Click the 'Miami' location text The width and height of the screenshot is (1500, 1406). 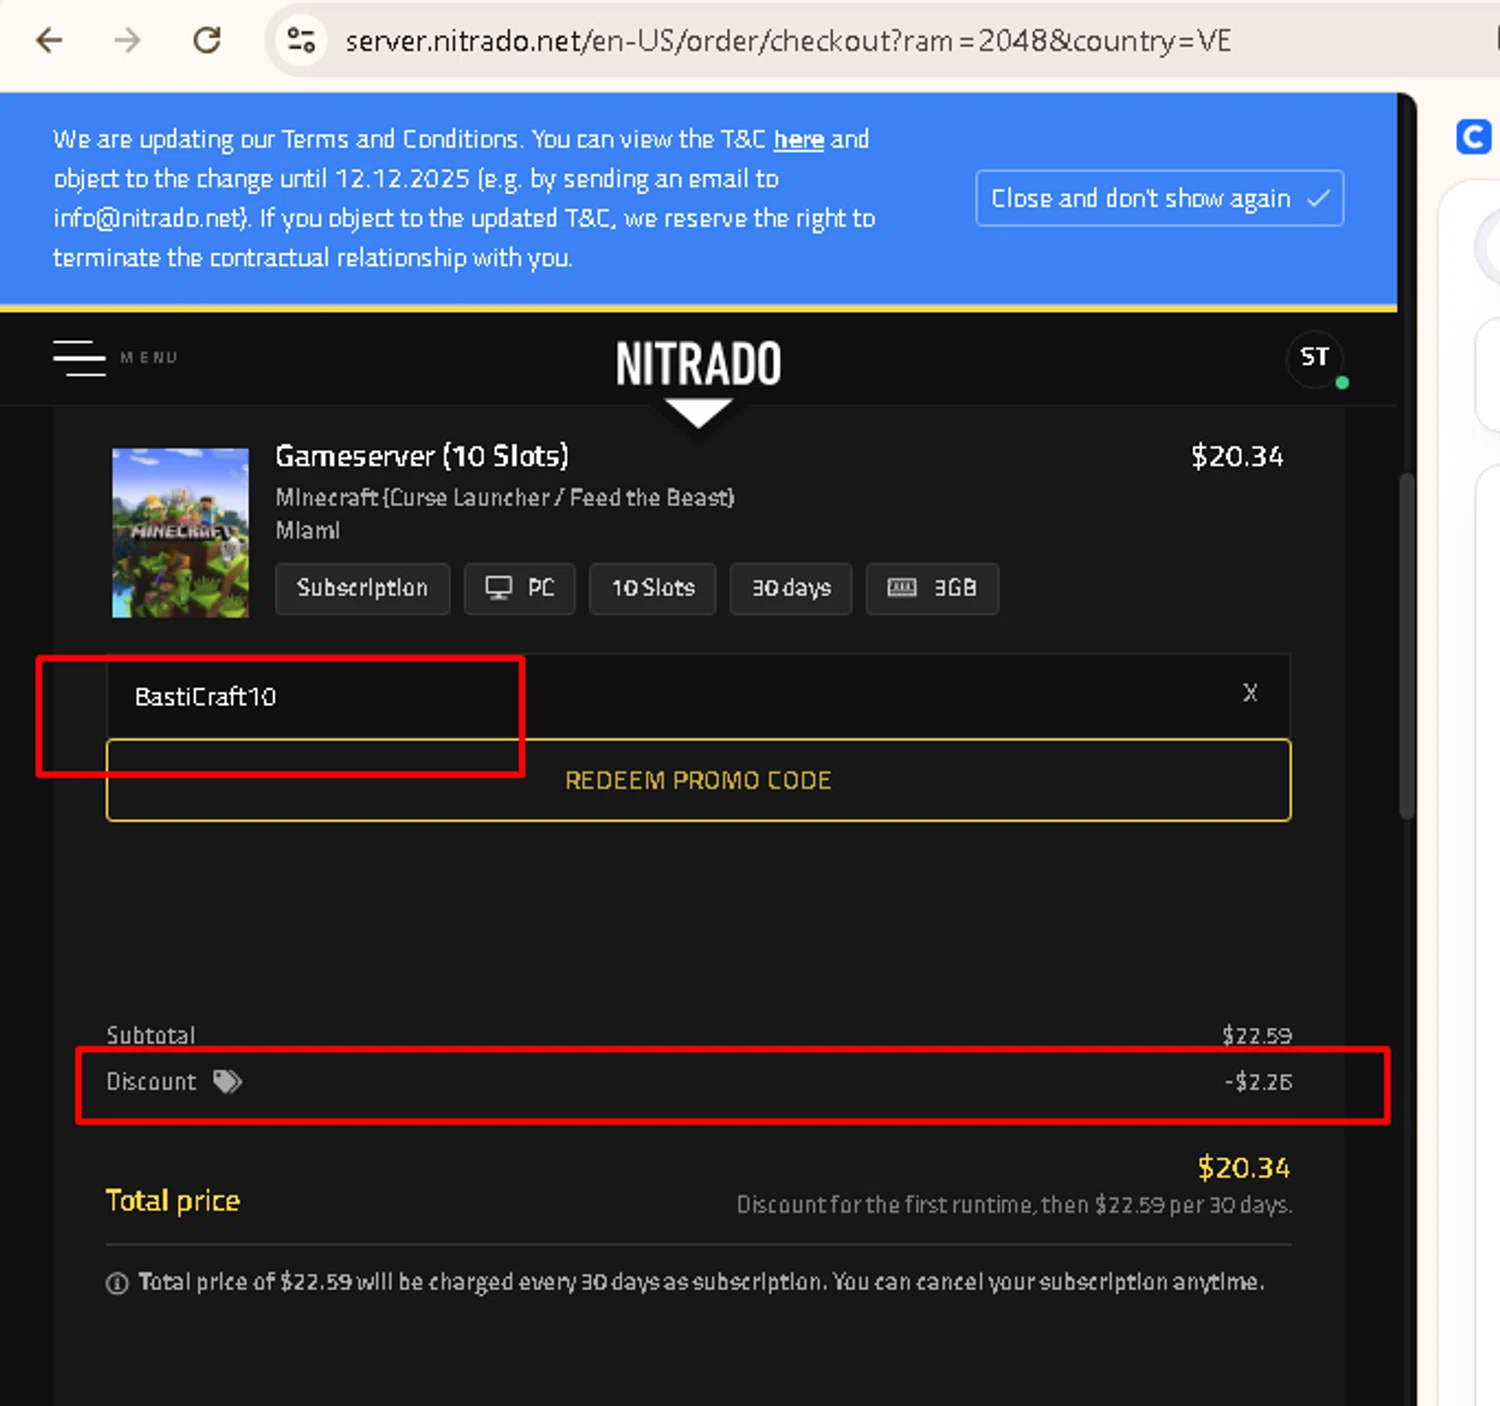(x=307, y=530)
